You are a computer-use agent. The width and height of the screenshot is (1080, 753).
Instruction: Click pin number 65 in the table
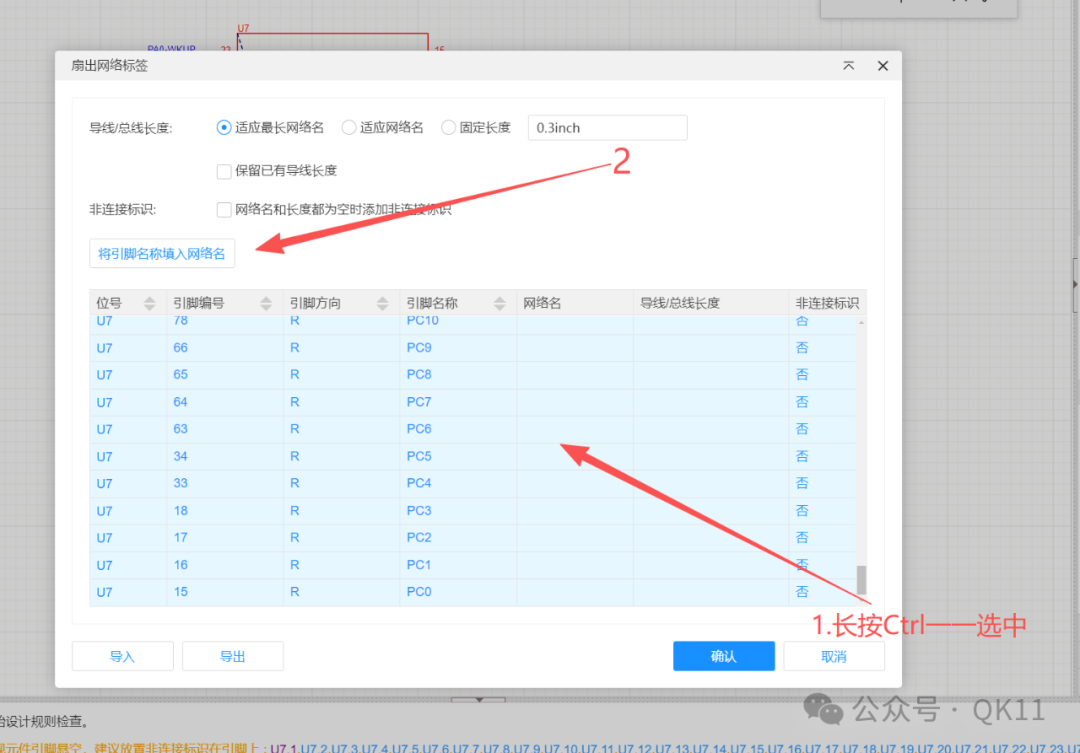click(x=180, y=375)
